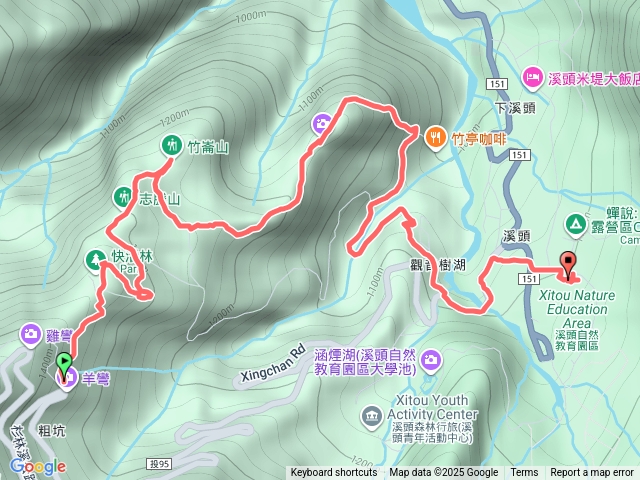Open the 涵煙湖 photo spot camera icon
Image resolution: width=640 pixels, height=480 pixels.
click(431, 361)
